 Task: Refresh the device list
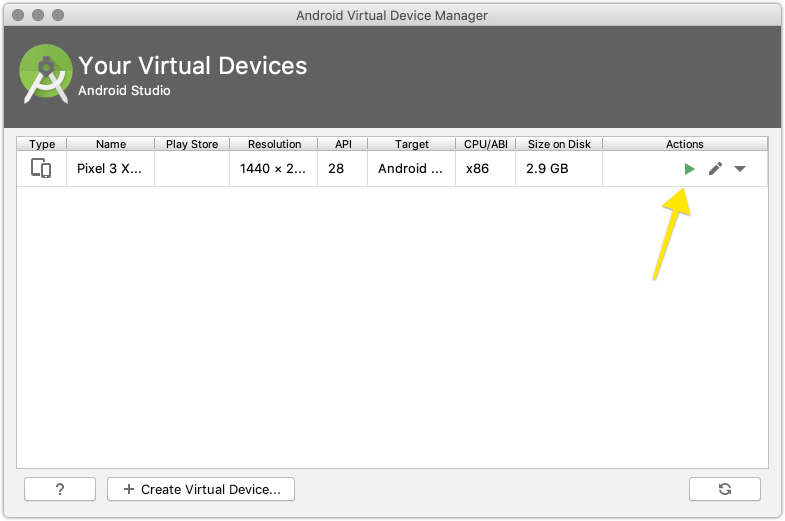click(724, 489)
